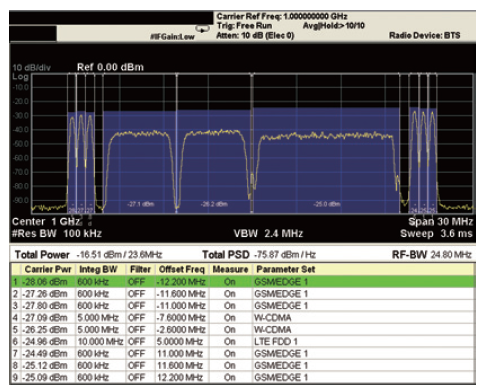The width and height of the screenshot is (485, 391).
Task: Click the Parameter Set column header
Action: [x=286, y=269]
